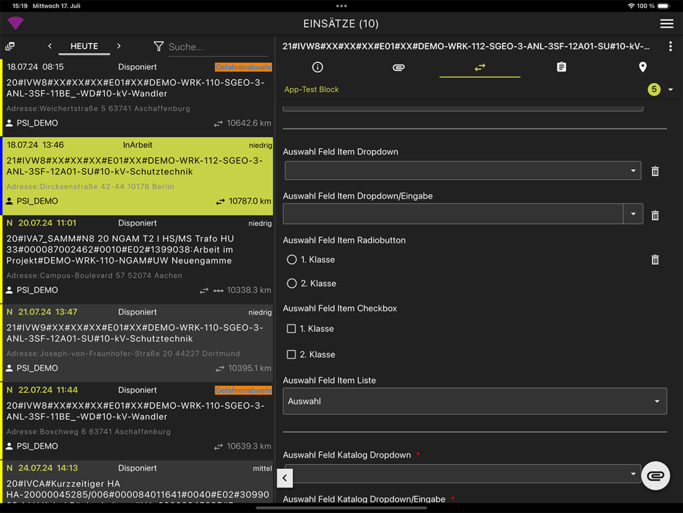This screenshot has height=513, width=683.
Task: Open the Auswahl Feld Item Dropdown
Action: 463,171
